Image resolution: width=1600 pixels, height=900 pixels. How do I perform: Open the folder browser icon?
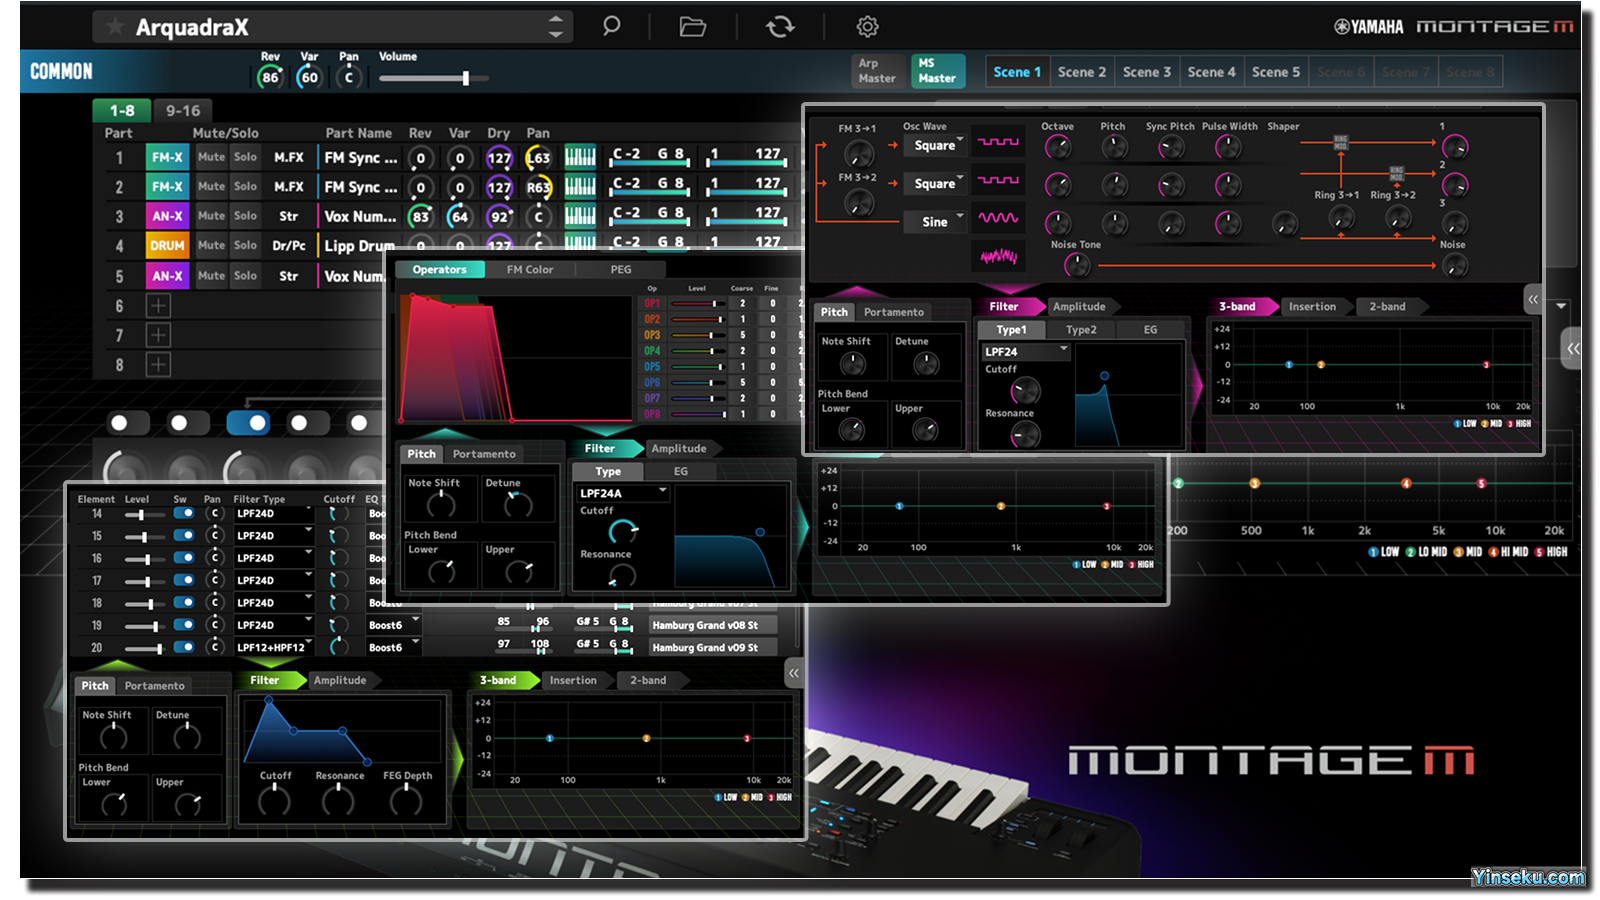693,26
